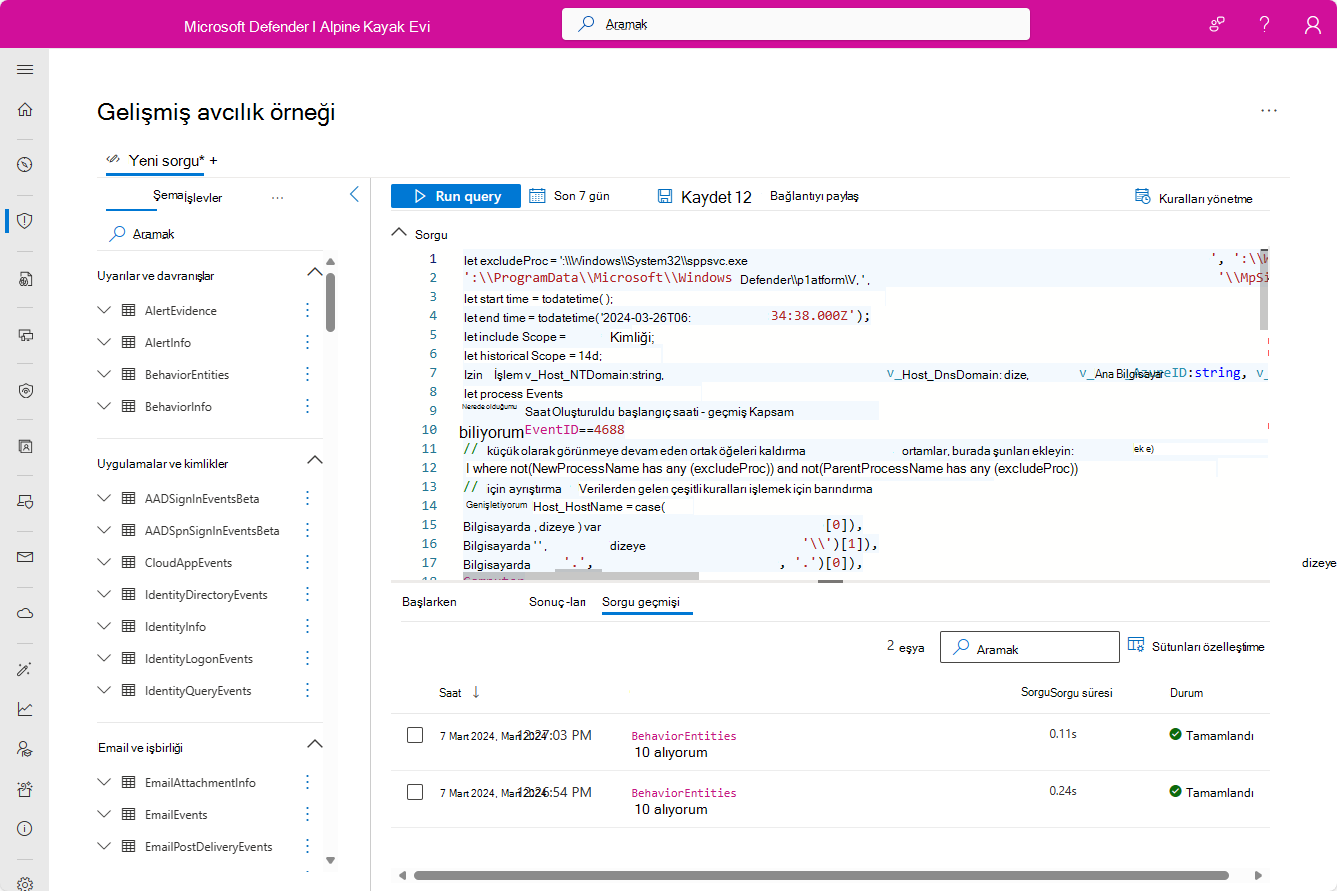Click the EmailPostDeliveryEvents table name

coord(208,847)
